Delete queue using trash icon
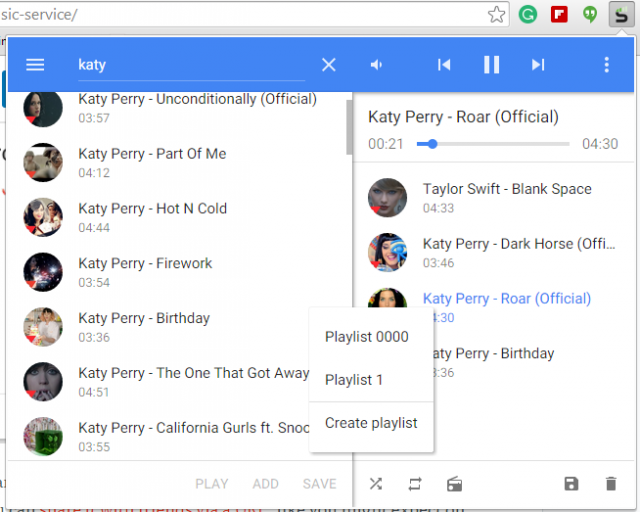Image resolution: width=640 pixels, height=512 pixels. click(x=611, y=484)
